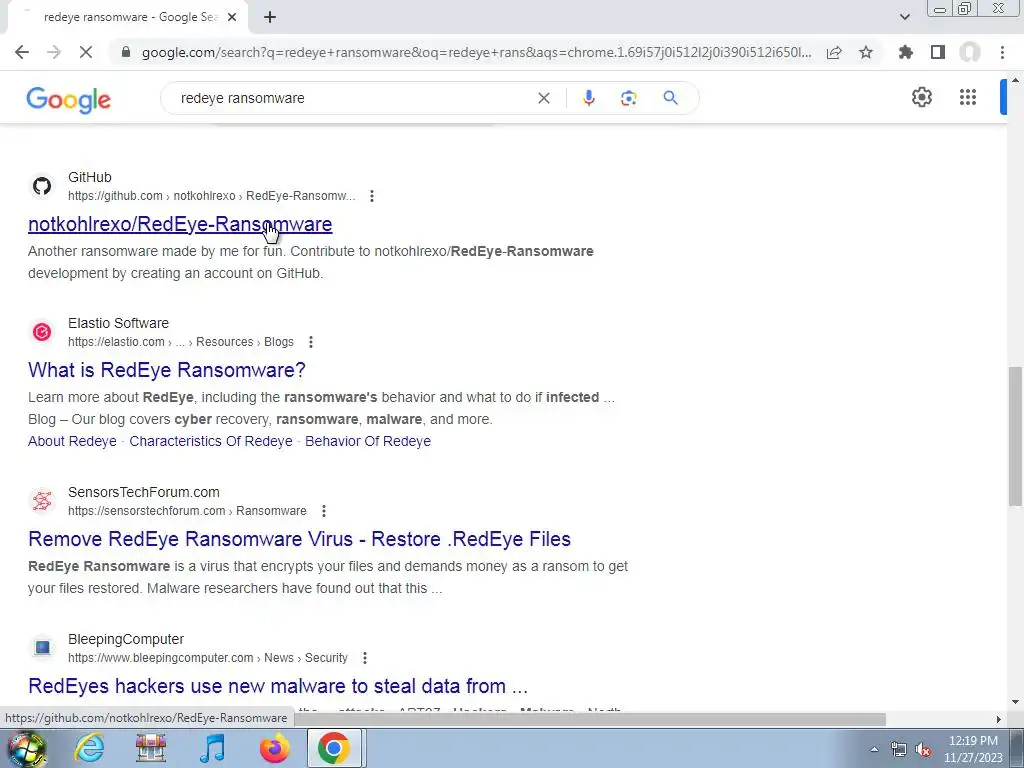The height and width of the screenshot is (768, 1024).
Task: Click the forward navigation arrow
Action: pos(54,52)
